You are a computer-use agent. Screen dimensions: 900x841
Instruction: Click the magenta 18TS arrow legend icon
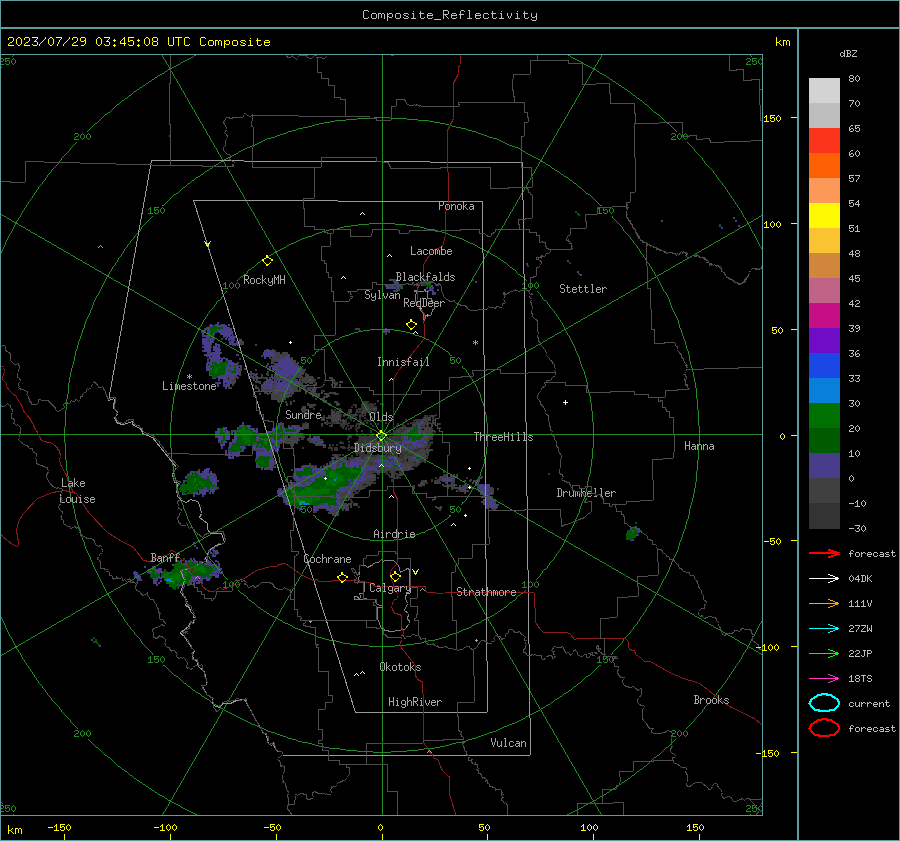tap(824, 679)
